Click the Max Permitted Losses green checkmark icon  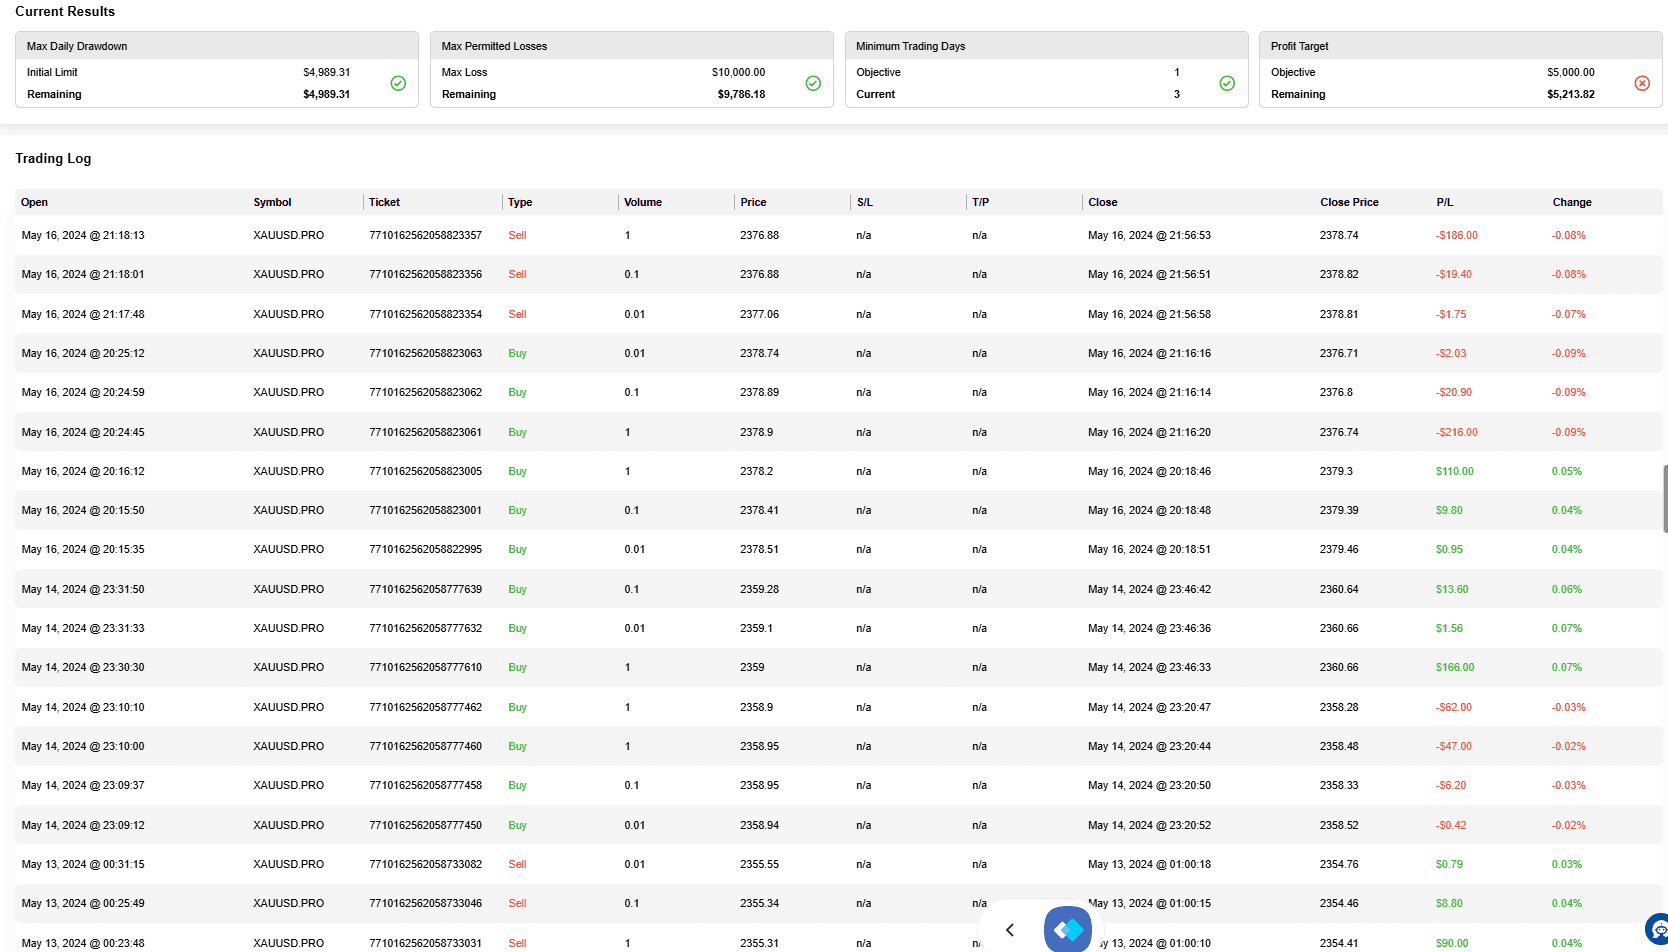pos(813,83)
